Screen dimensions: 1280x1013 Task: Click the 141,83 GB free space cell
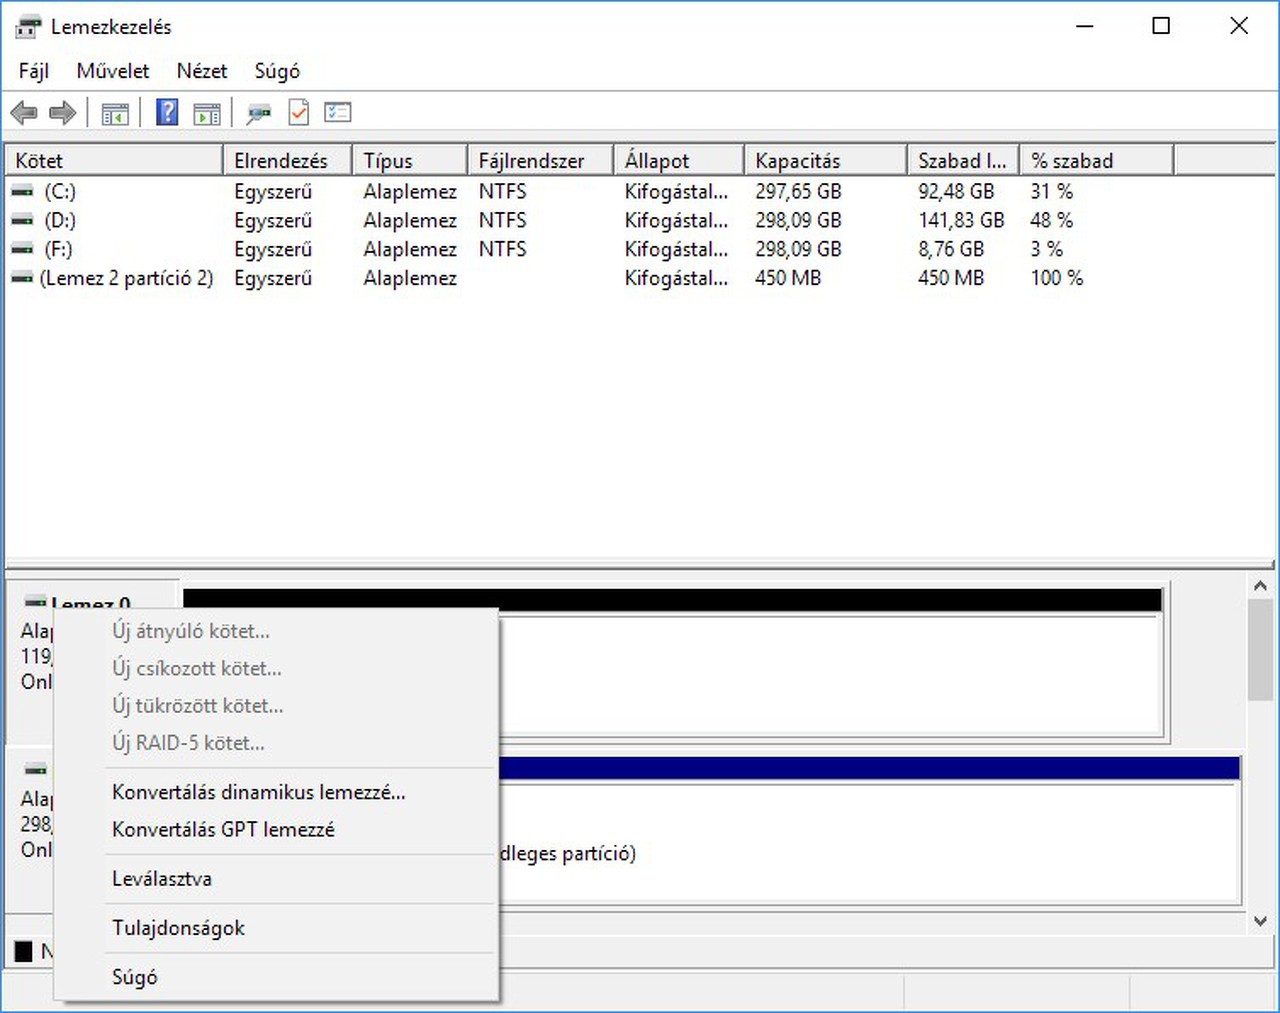pyautogui.click(x=961, y=220)
